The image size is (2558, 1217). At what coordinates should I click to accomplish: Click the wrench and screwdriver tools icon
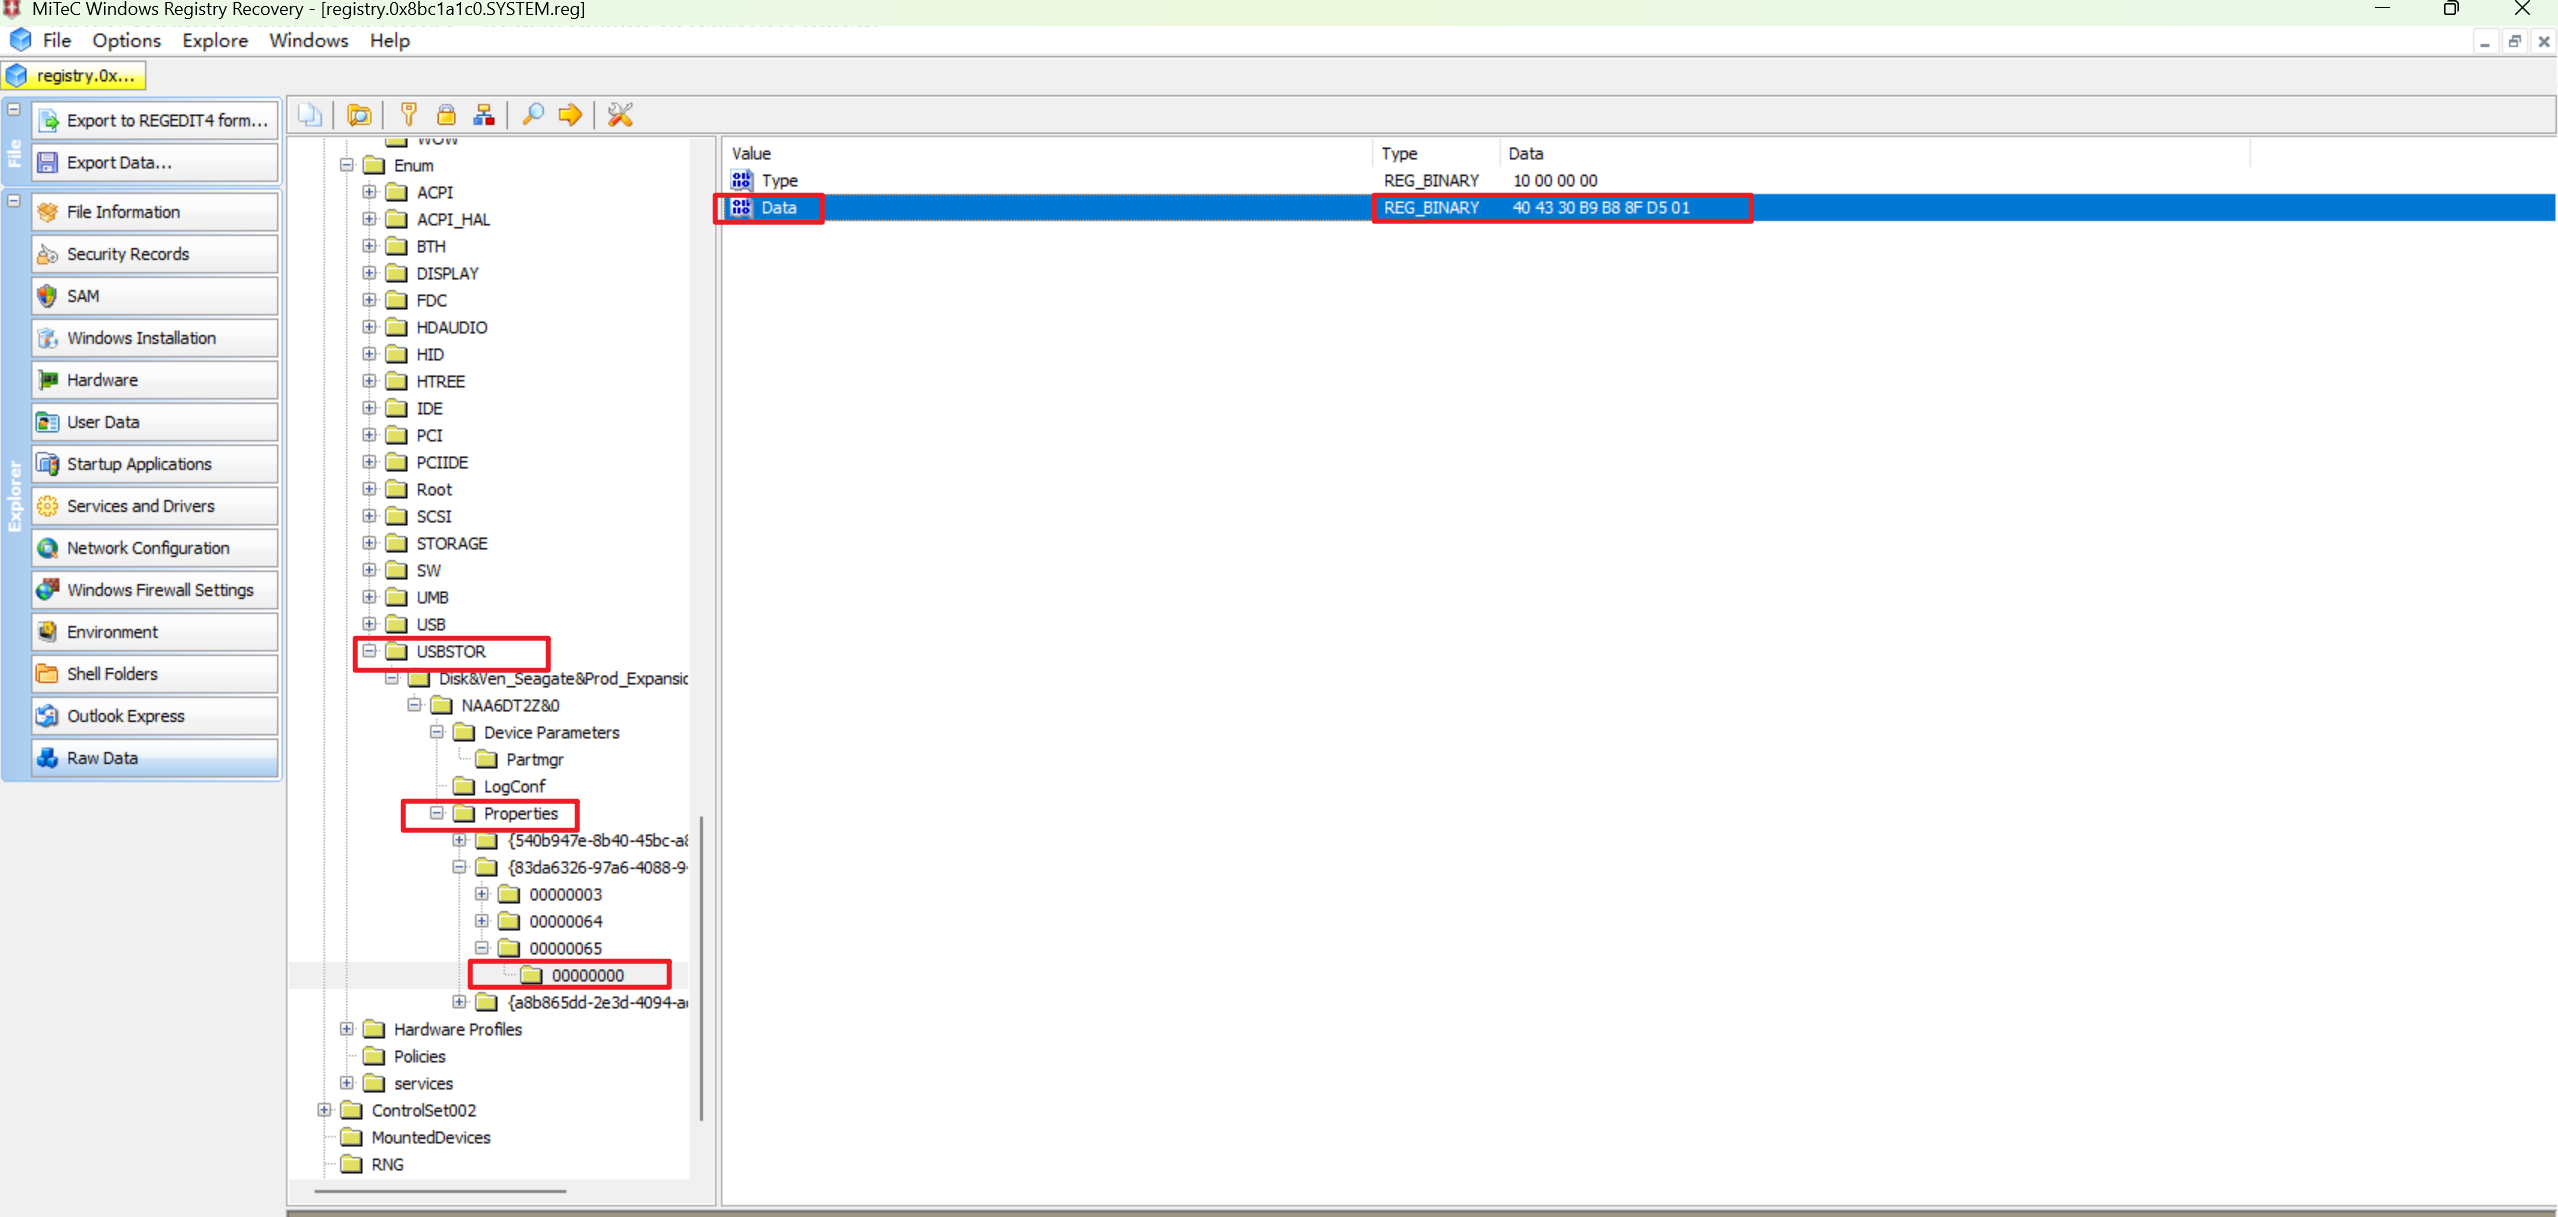(x=620, y=115)
